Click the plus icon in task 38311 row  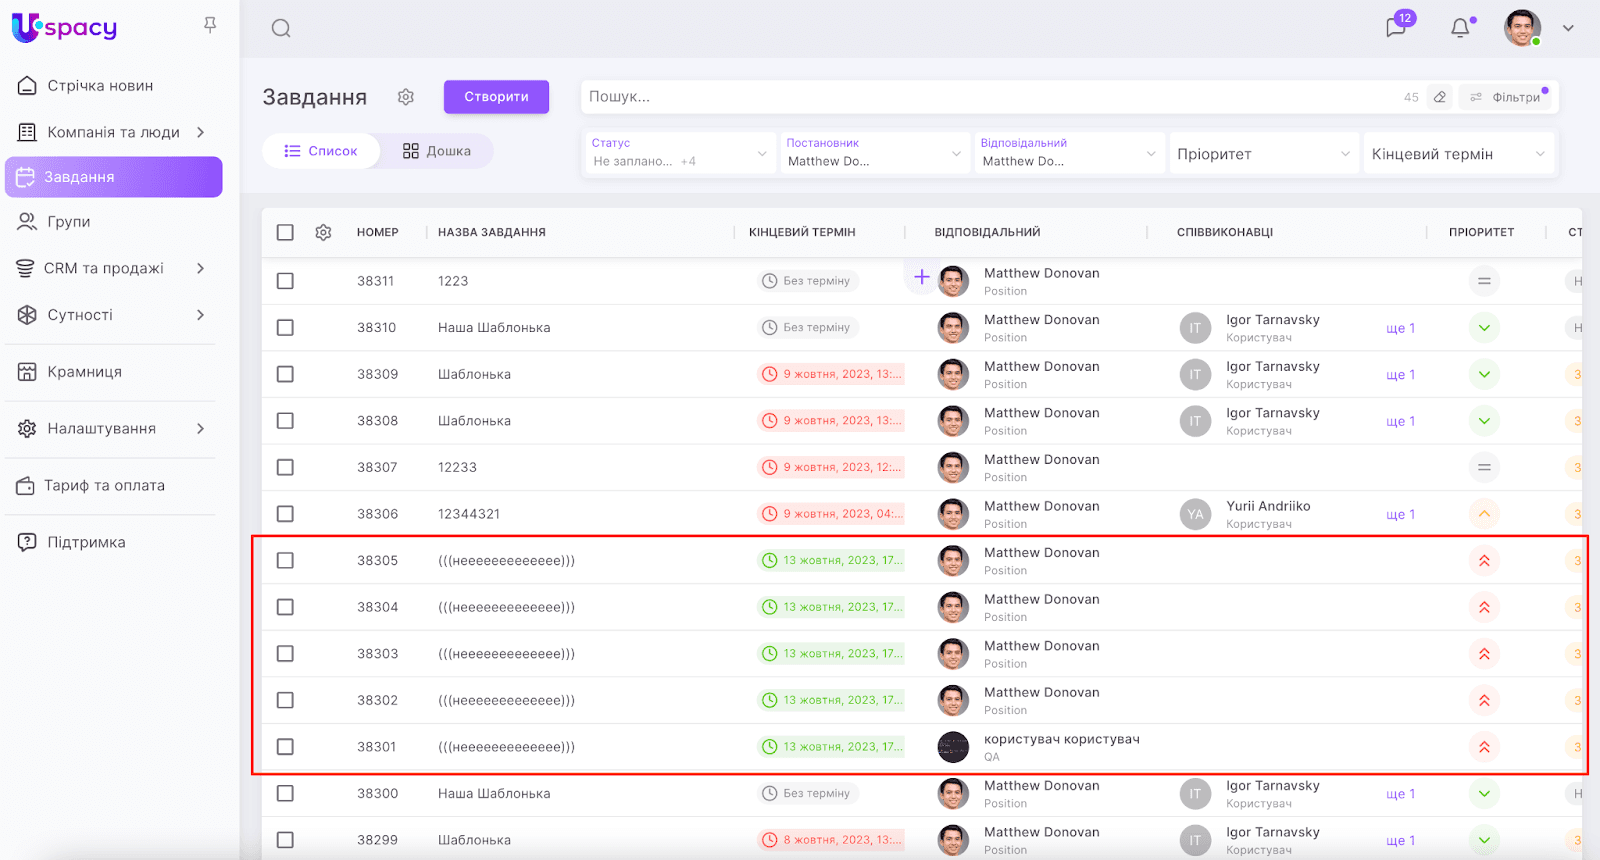coord(921,277)
